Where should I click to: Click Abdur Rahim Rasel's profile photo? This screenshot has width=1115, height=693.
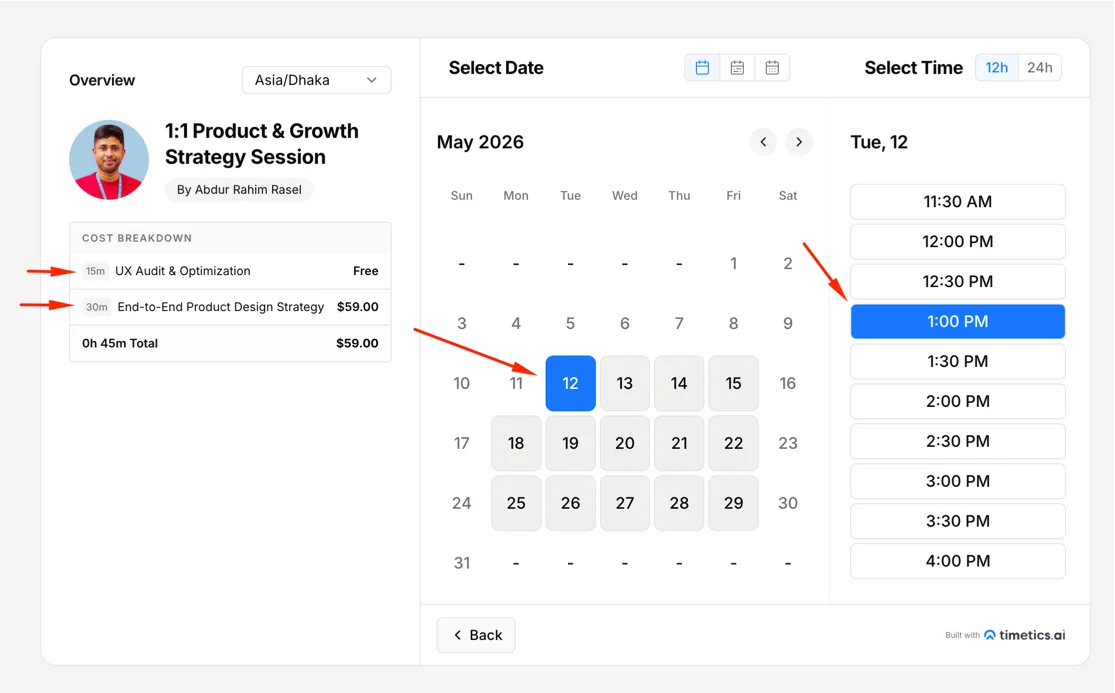tap(109, 160)
